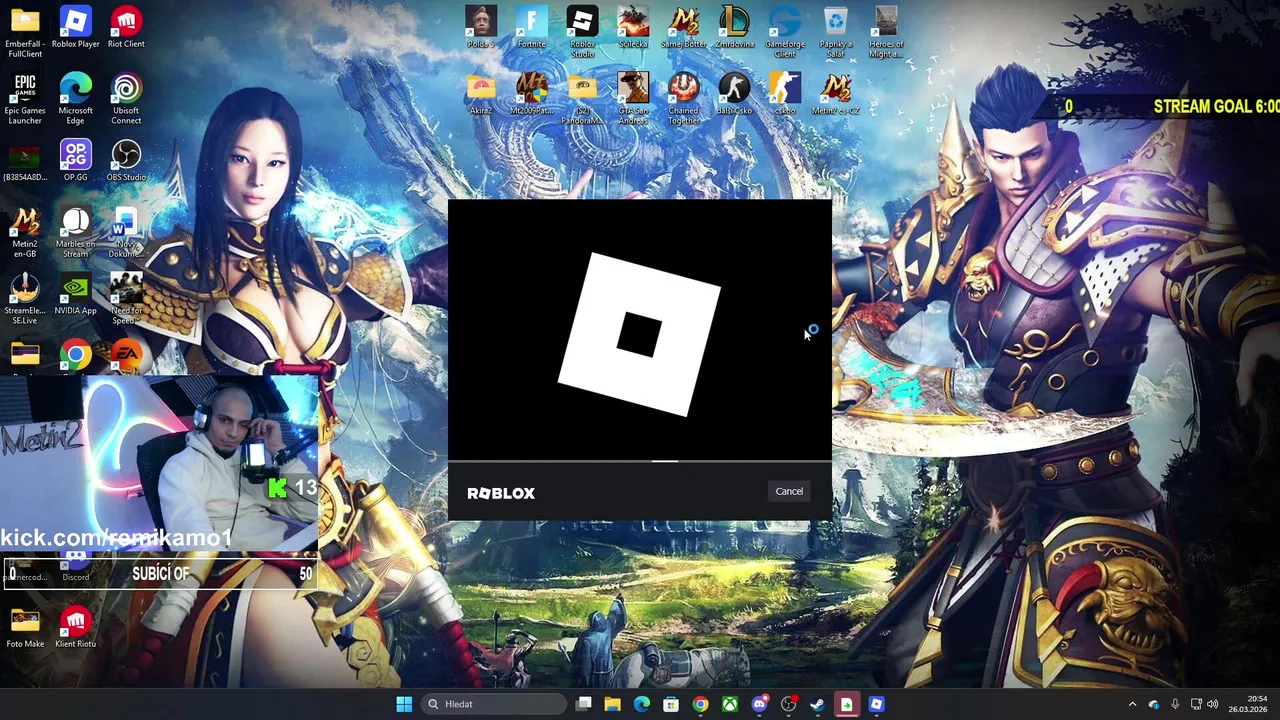Open Steam from taskbar
Viewport: 1280px width, 720px height.
point(817,704)
